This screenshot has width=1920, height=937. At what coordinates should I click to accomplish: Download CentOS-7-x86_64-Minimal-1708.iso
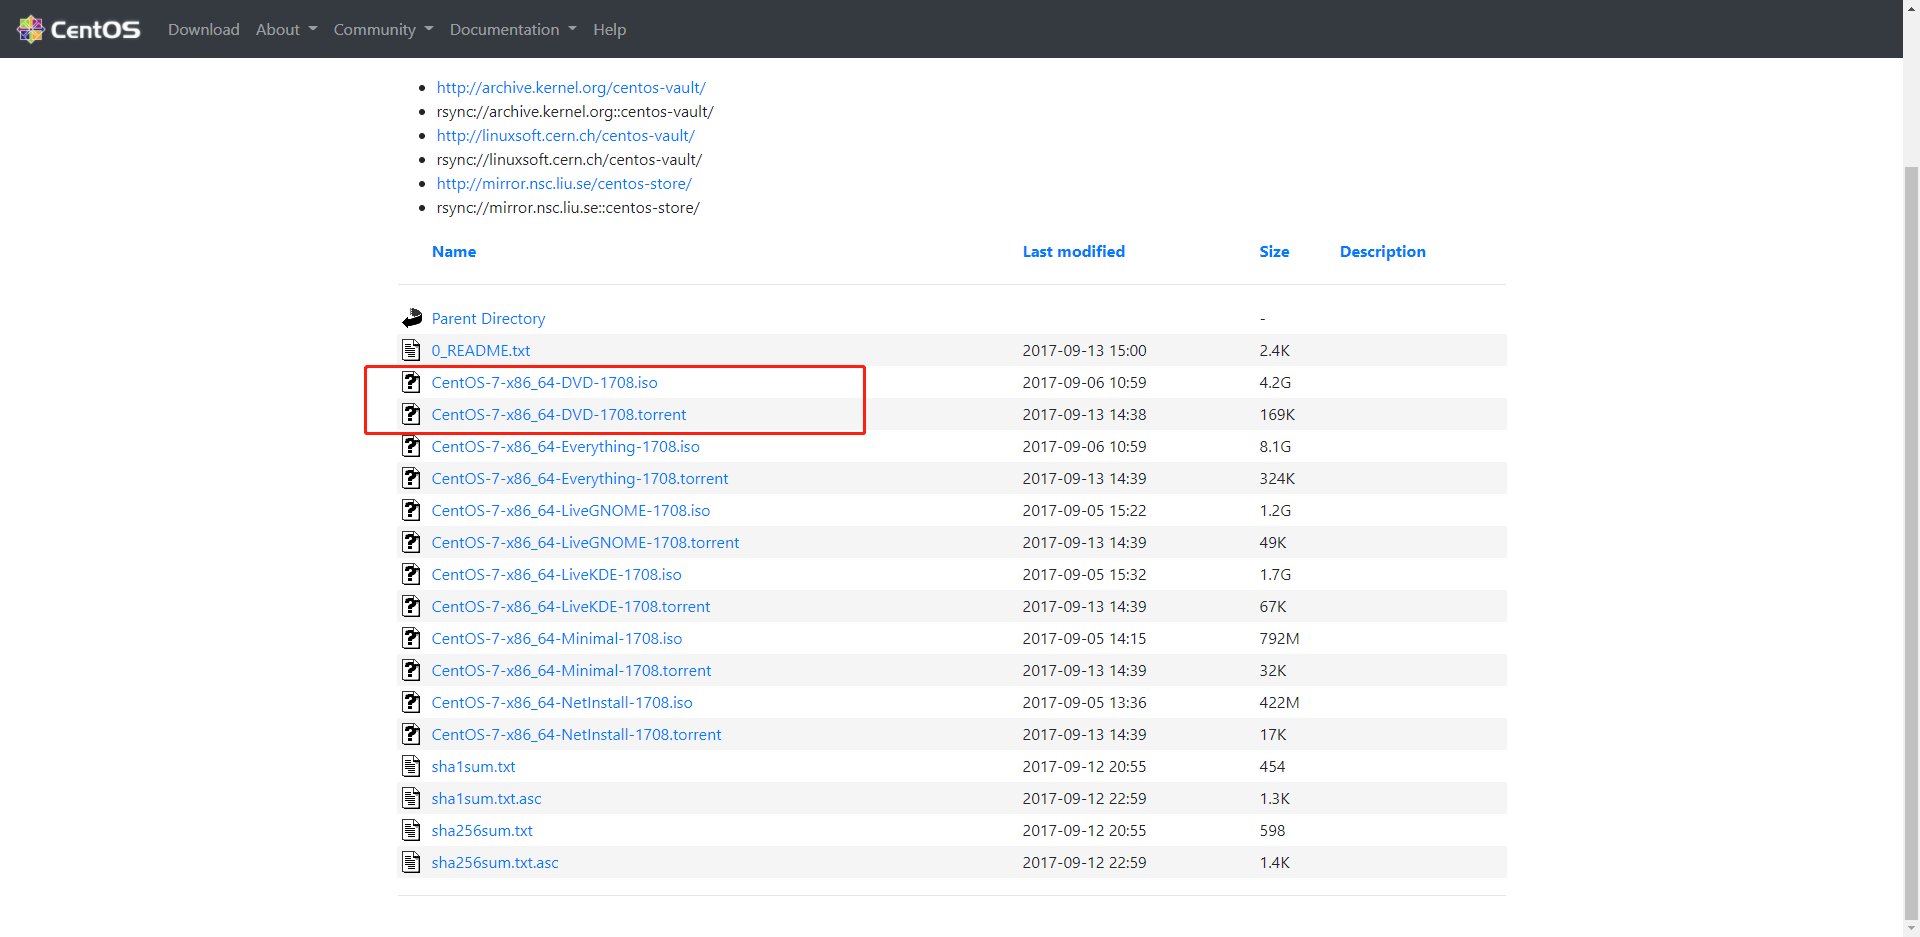pyautogui.click(x=557, y=638)
